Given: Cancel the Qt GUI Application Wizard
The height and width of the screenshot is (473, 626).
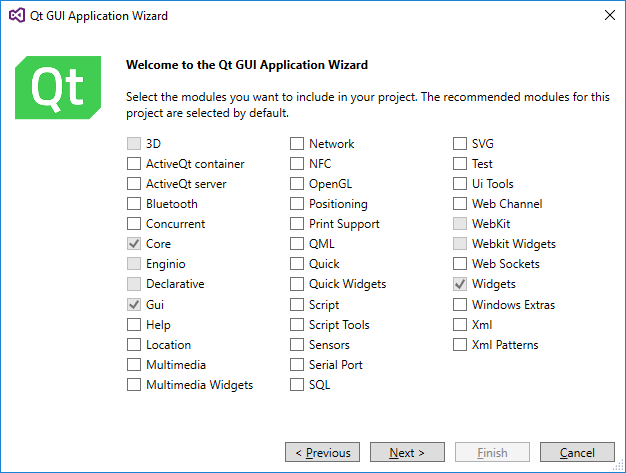Looking at the screenshot, I should (577, 453).
